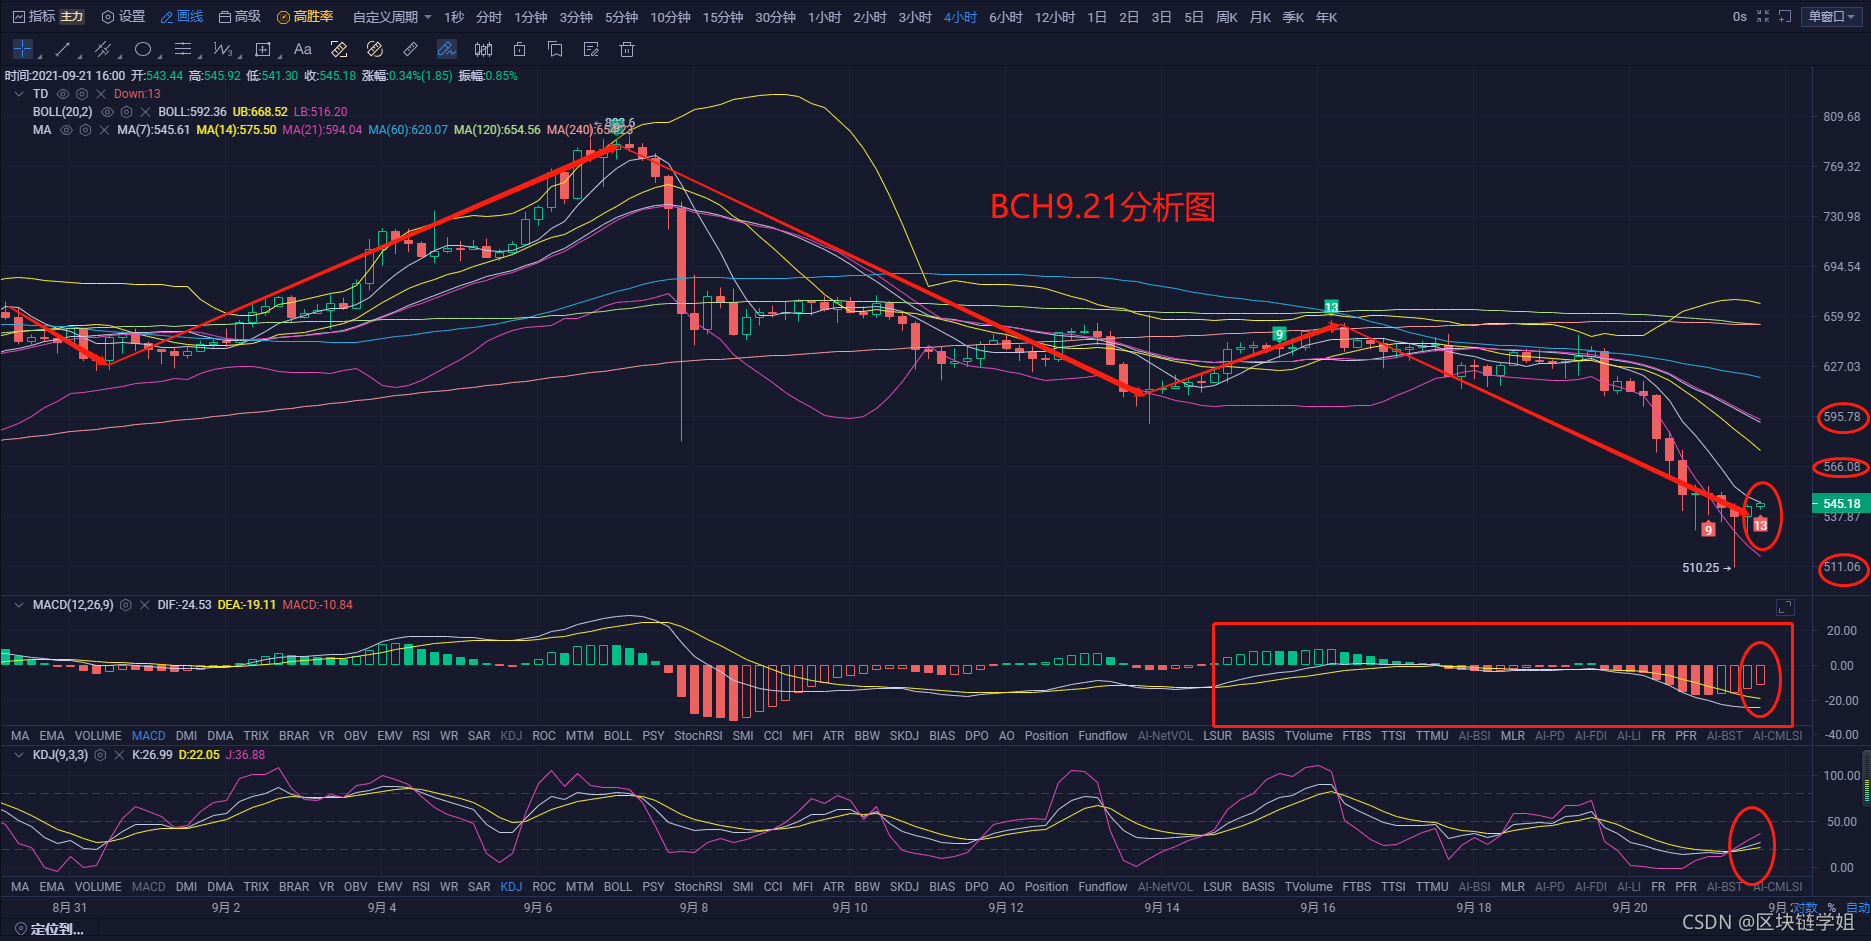Switch to the 周K timeframe
Viewport: 1871px width, 941px height.
point(1226,17)
